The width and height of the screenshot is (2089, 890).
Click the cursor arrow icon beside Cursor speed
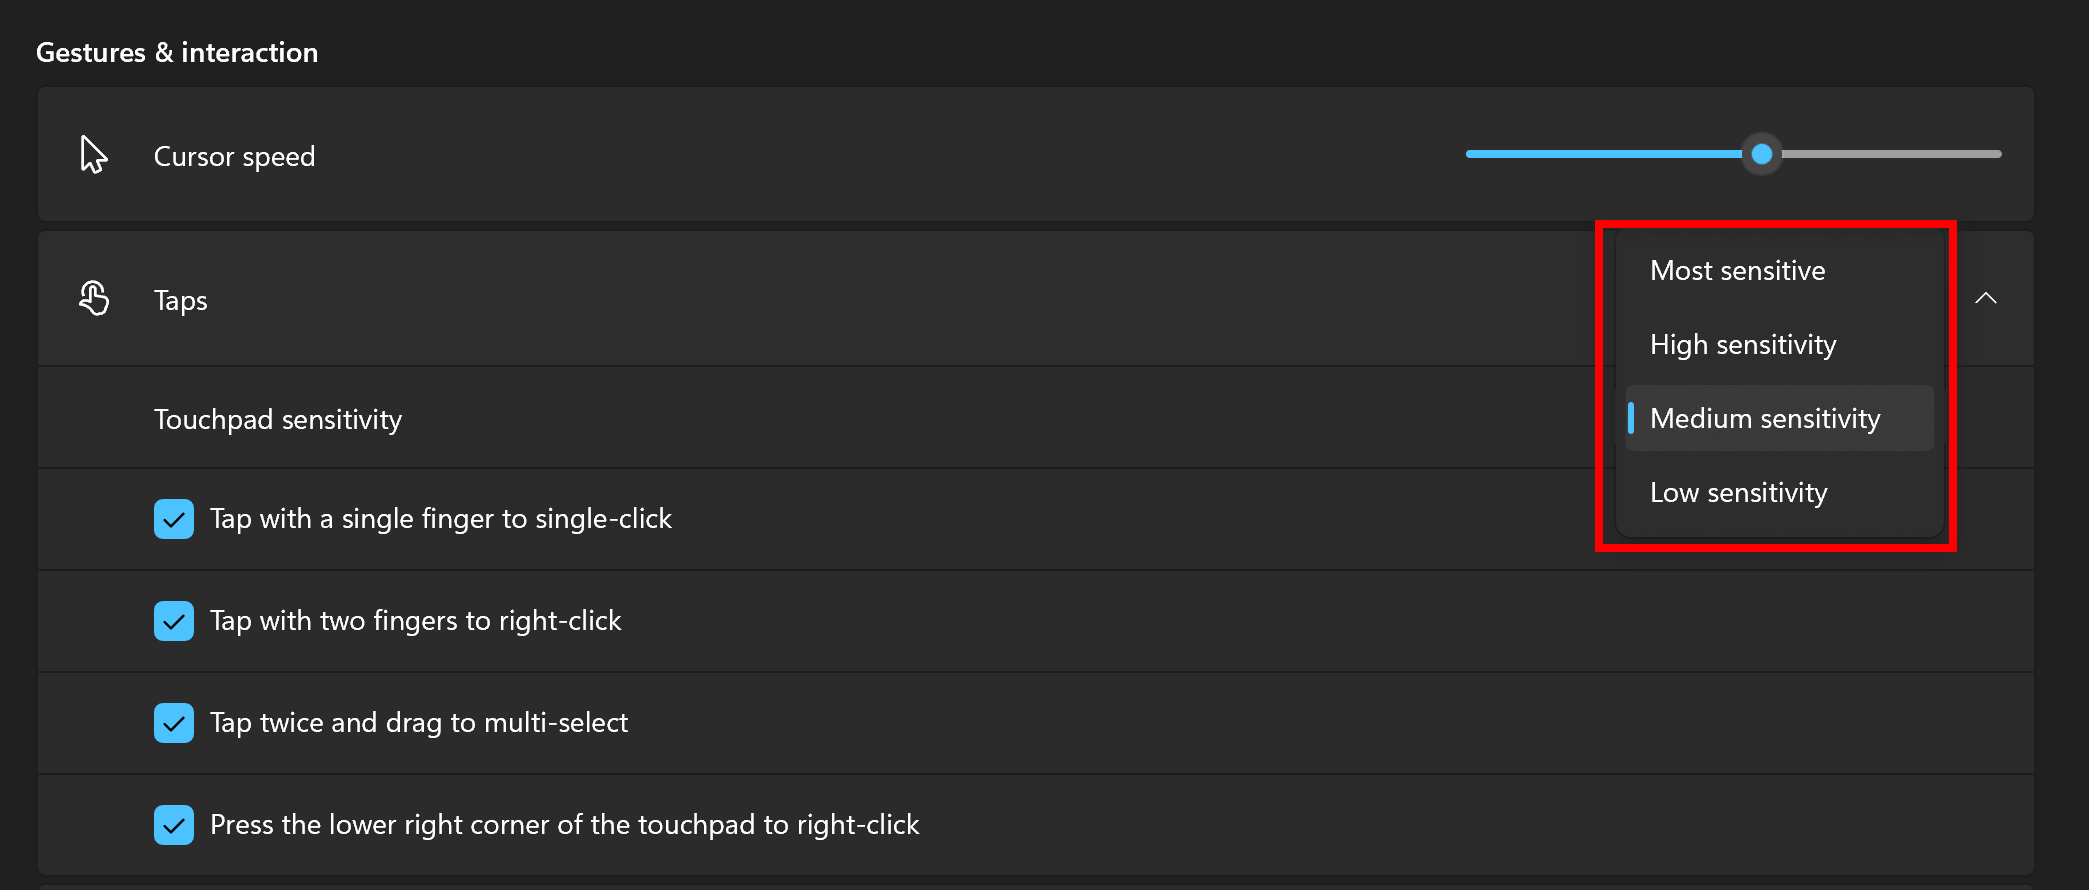point(93,155)
